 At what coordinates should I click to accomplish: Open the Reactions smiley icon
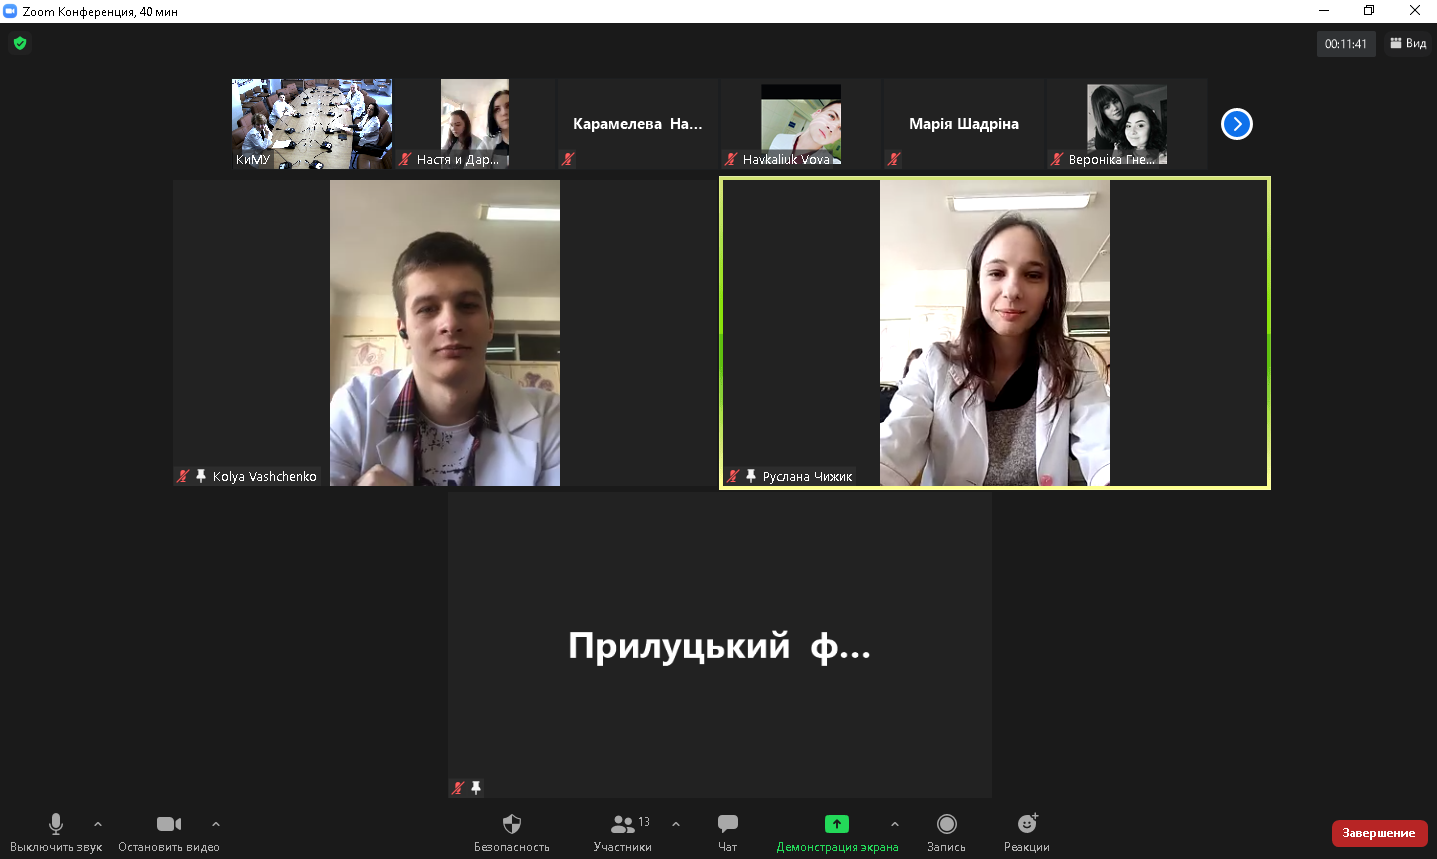[x=1027, y=824]
